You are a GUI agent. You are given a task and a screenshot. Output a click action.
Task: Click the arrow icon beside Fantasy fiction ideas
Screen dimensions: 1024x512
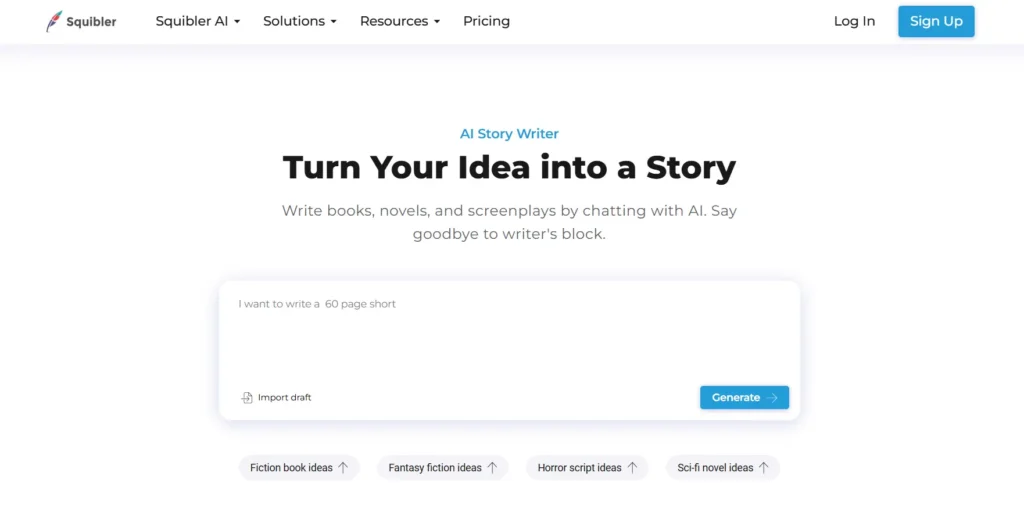[492, 467]
